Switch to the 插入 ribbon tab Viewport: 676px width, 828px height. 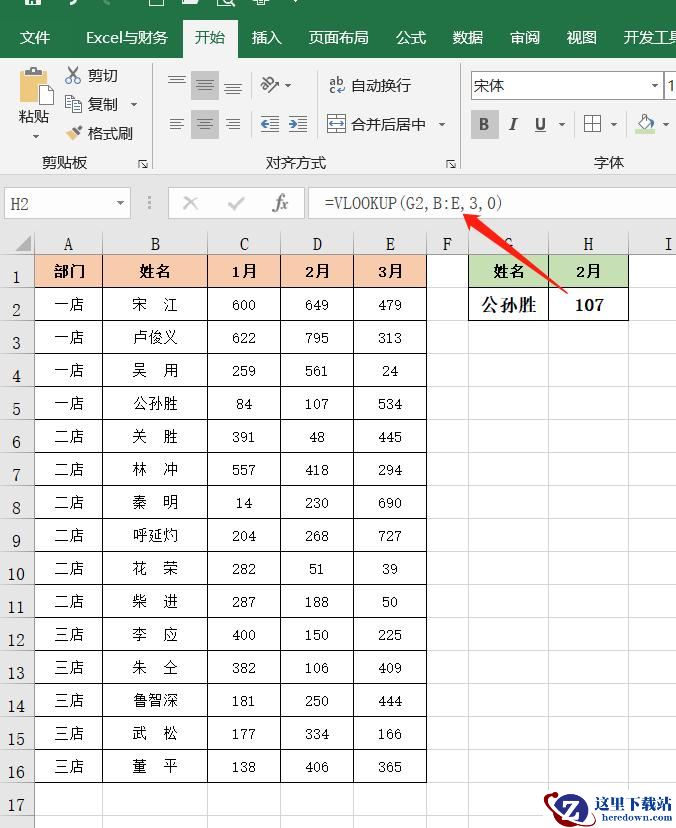coord(266,38)
